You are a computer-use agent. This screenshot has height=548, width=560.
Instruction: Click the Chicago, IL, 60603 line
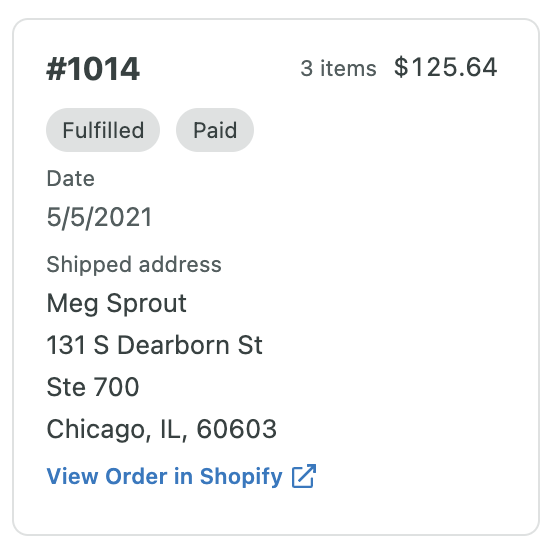[x=162, y=429]
